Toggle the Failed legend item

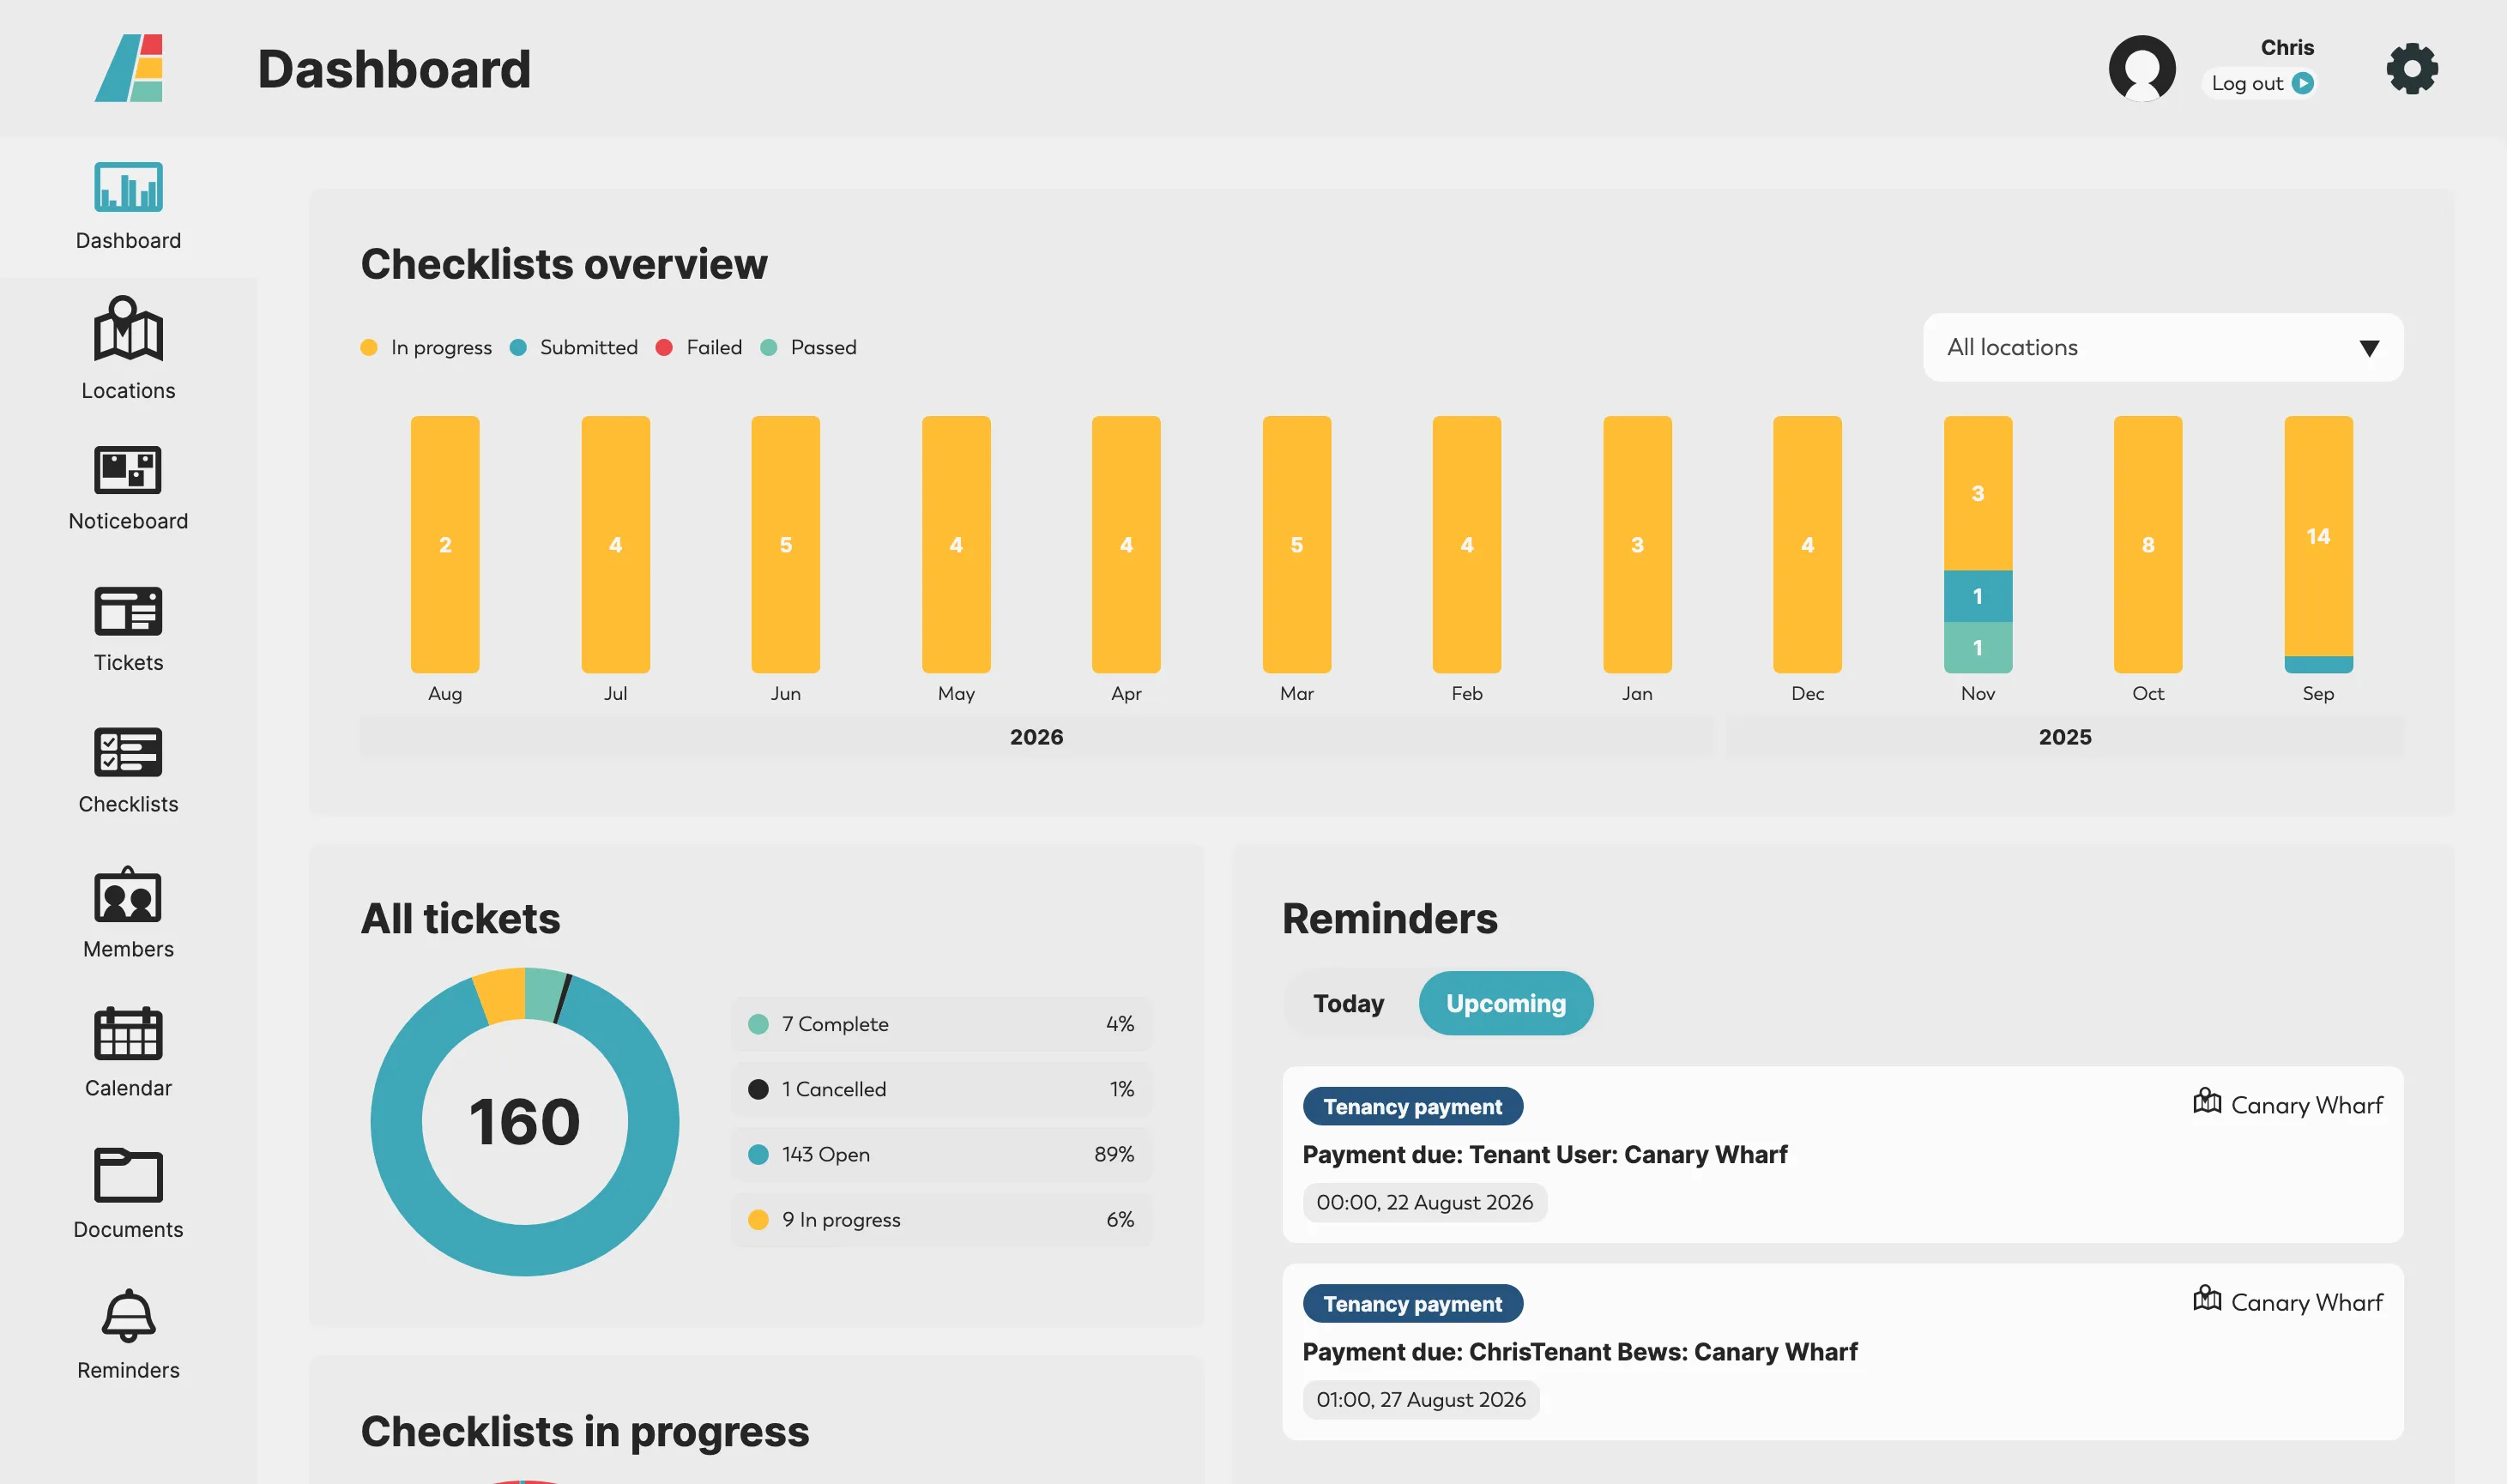pyautogui.click(x=699, y=347)
